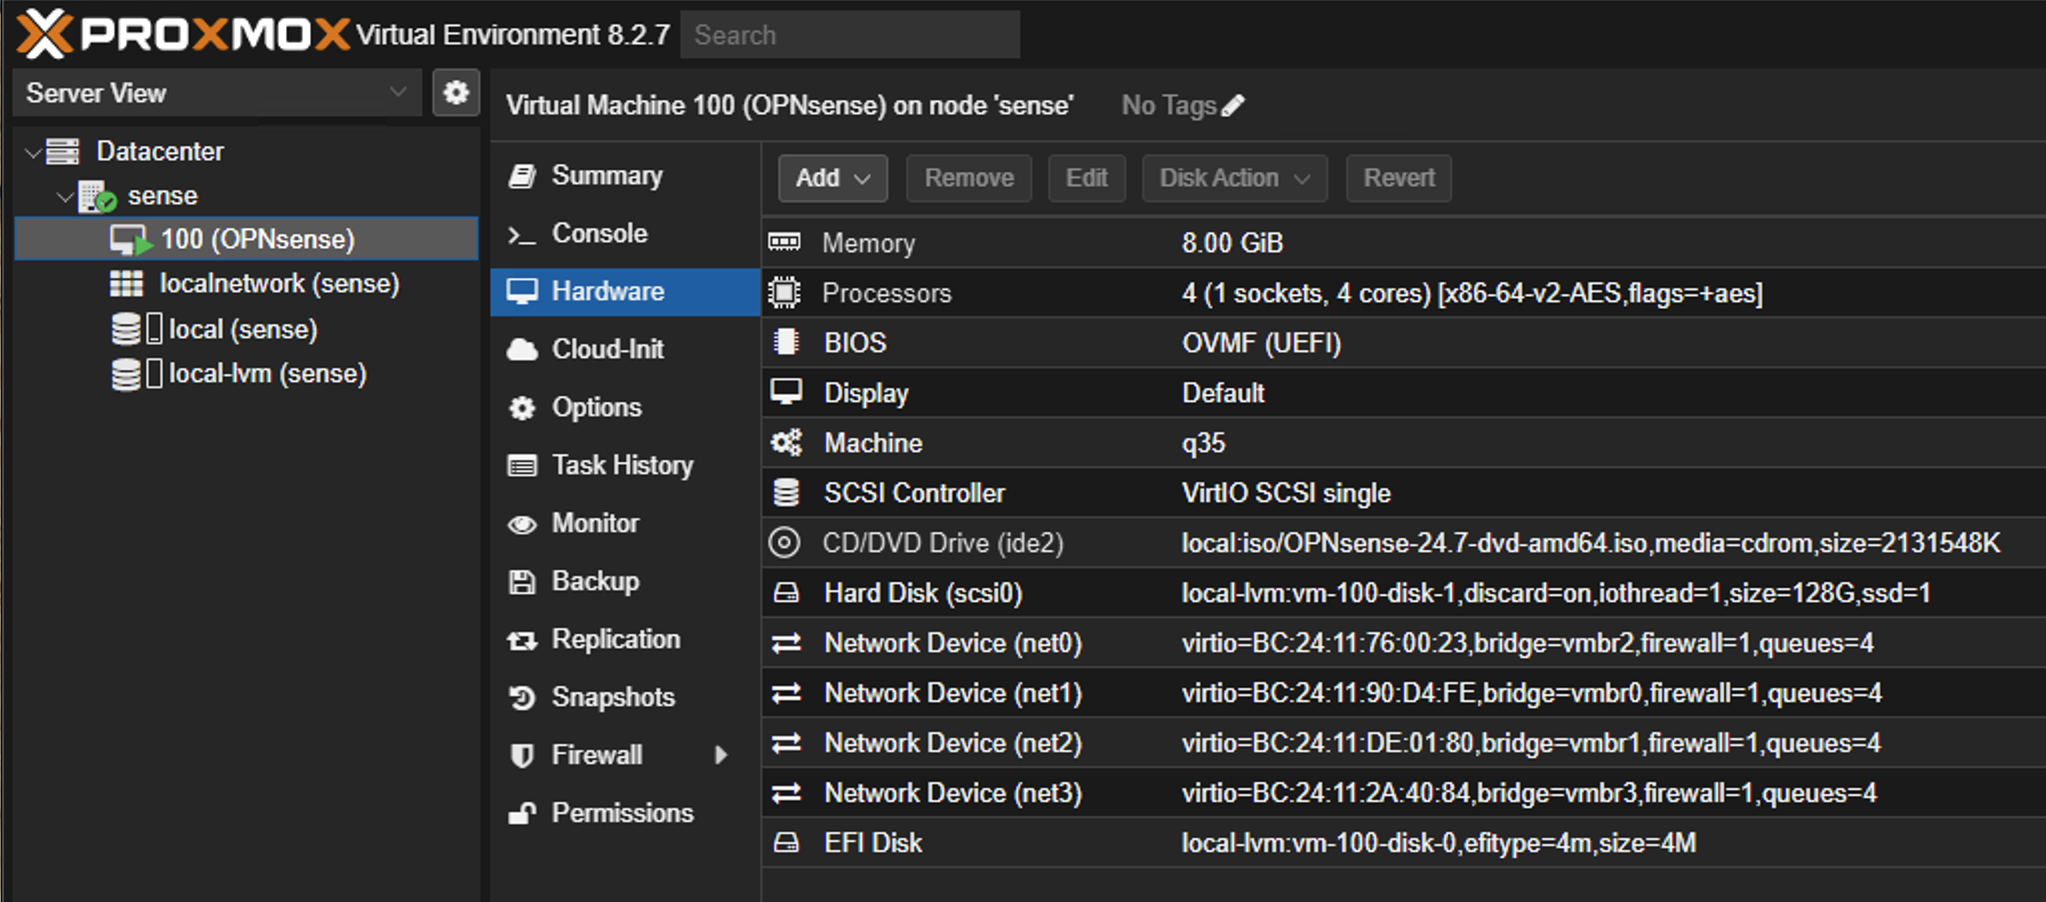This screenshot has height=902, width=2046.
Task: Click the net1 network arrows icon
Action: 786,693
